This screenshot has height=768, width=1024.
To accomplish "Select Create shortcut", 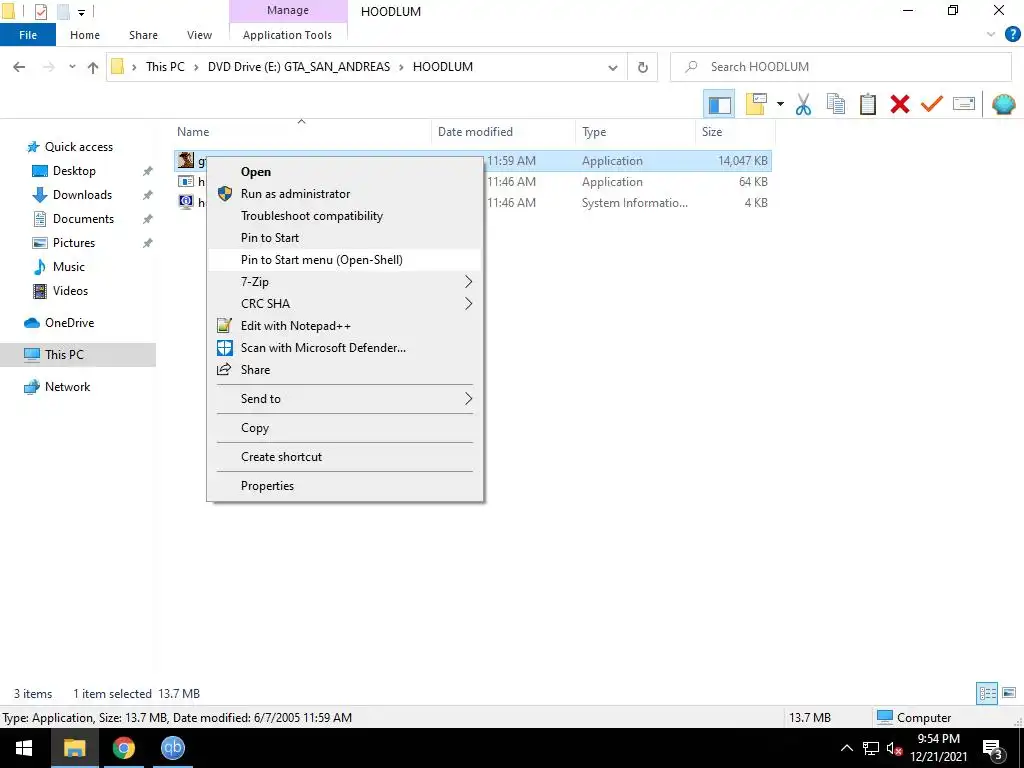I will click(x=344, y=457).
